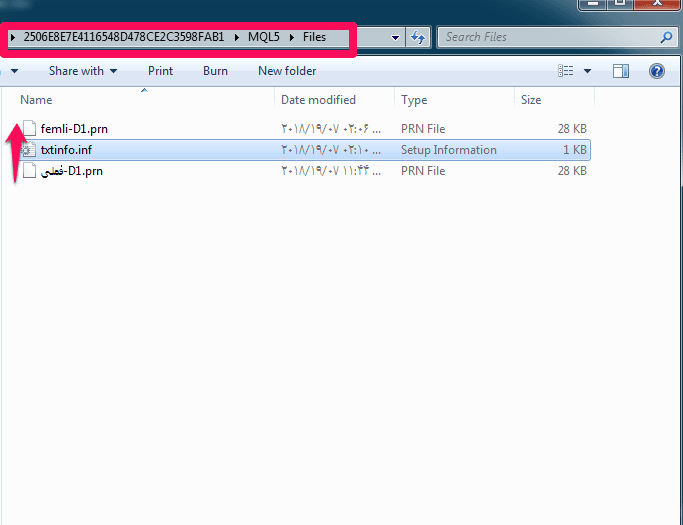
Task: Click the 1 KB size of txtinfo.inf
Action: (575, 150)
